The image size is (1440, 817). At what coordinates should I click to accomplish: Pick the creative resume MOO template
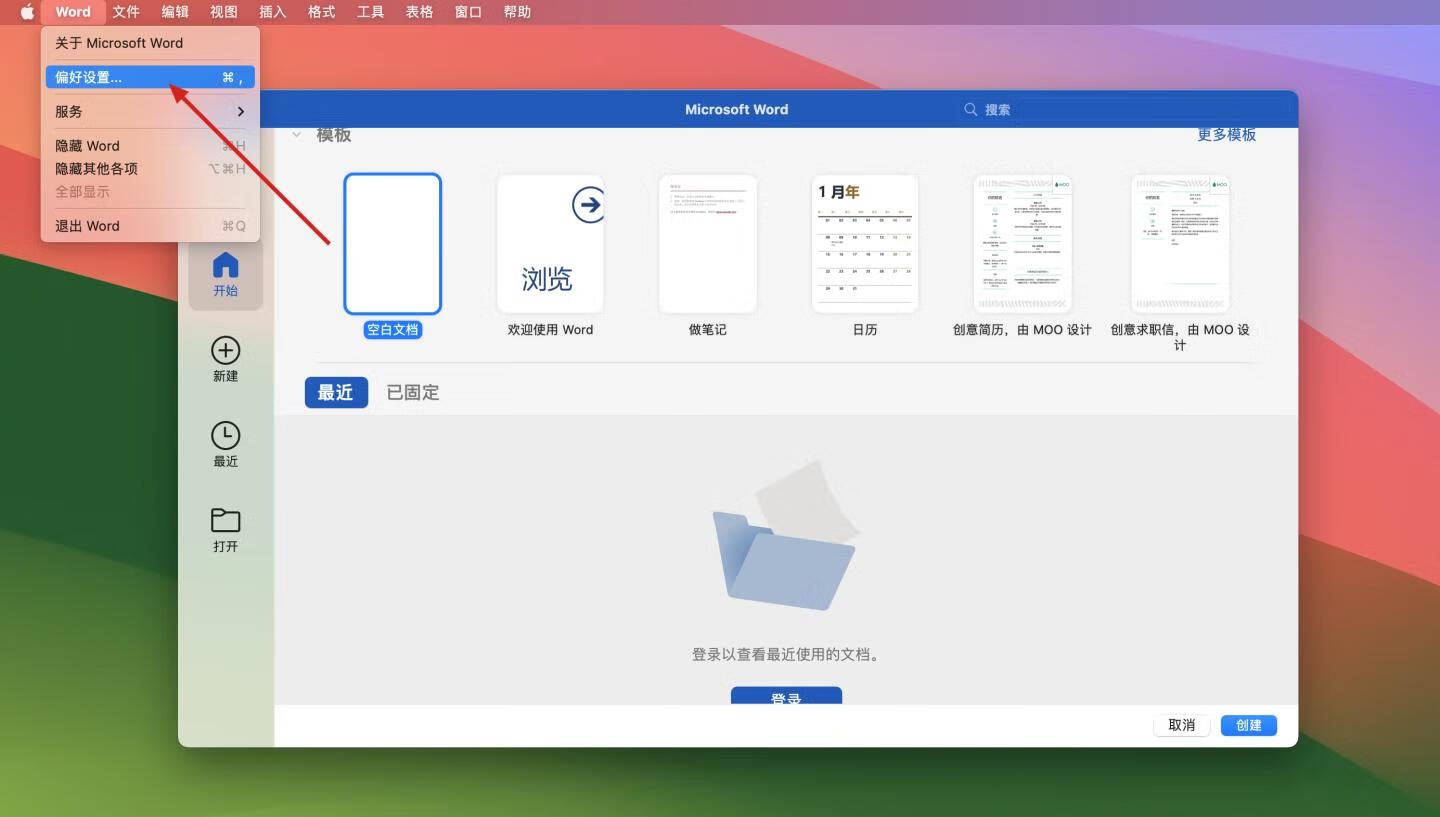pos(1022,244)
